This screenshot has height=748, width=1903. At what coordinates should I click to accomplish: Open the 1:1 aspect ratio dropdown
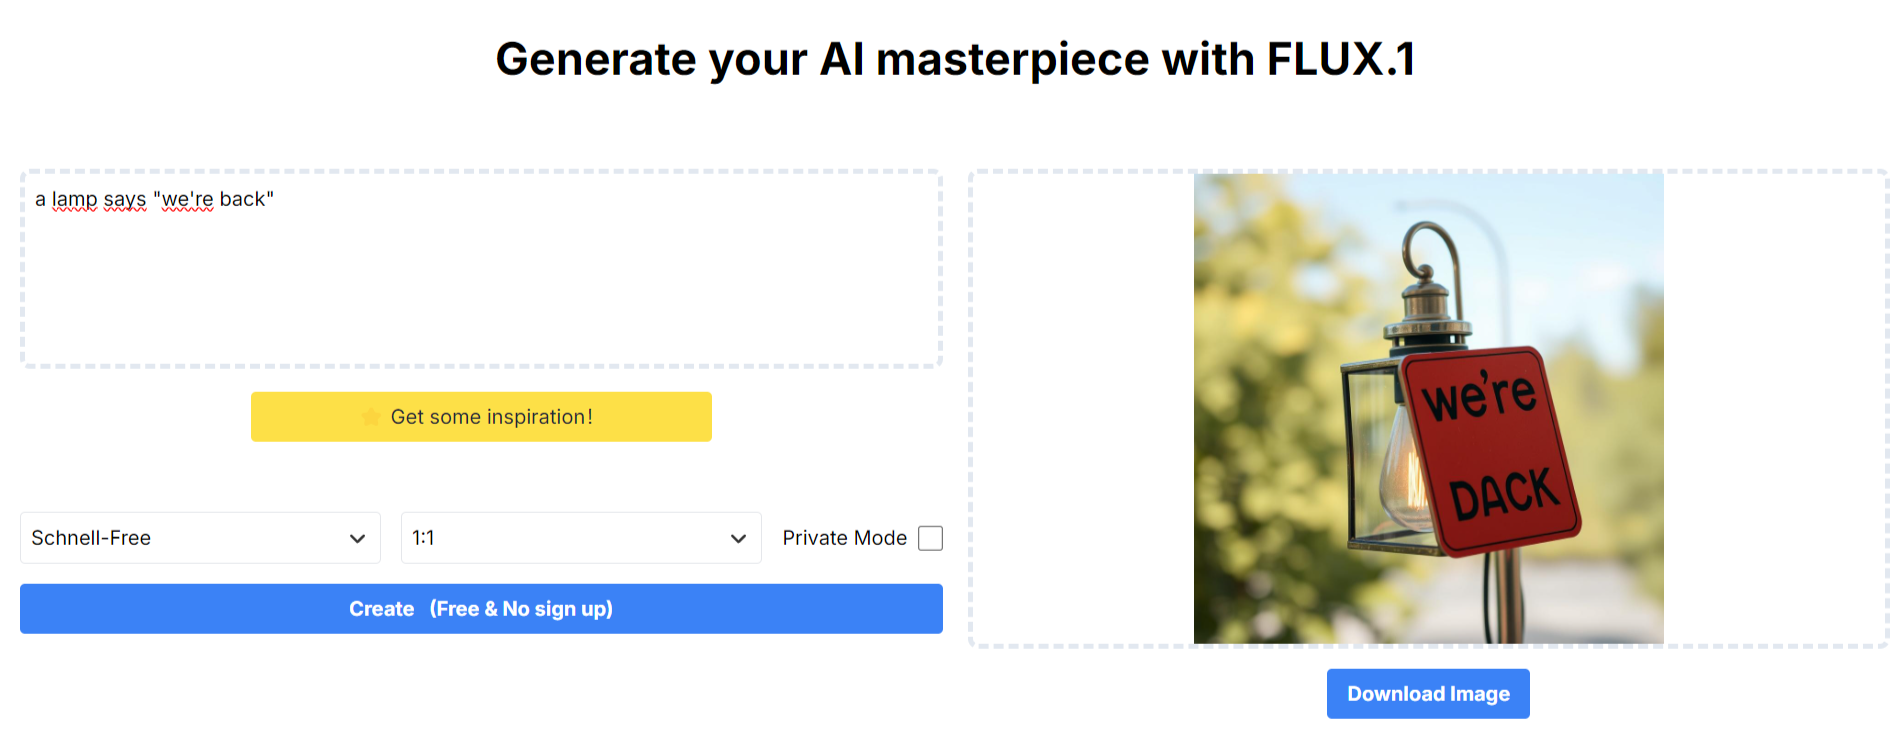(x=581, y=538)
